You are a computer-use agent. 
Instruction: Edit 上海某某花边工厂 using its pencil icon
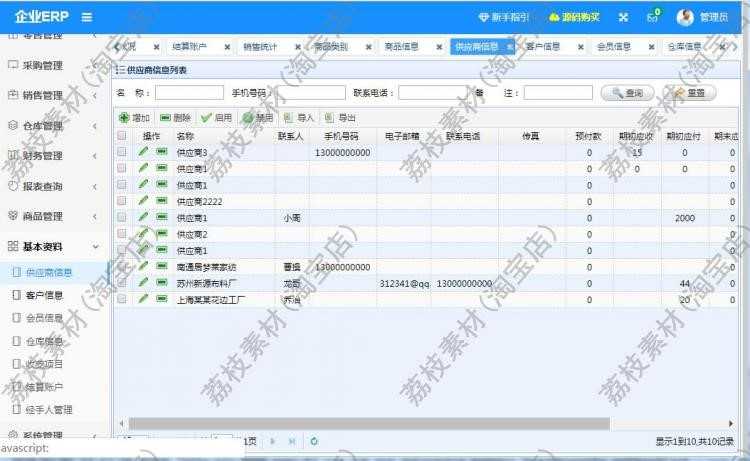(143, 299)
